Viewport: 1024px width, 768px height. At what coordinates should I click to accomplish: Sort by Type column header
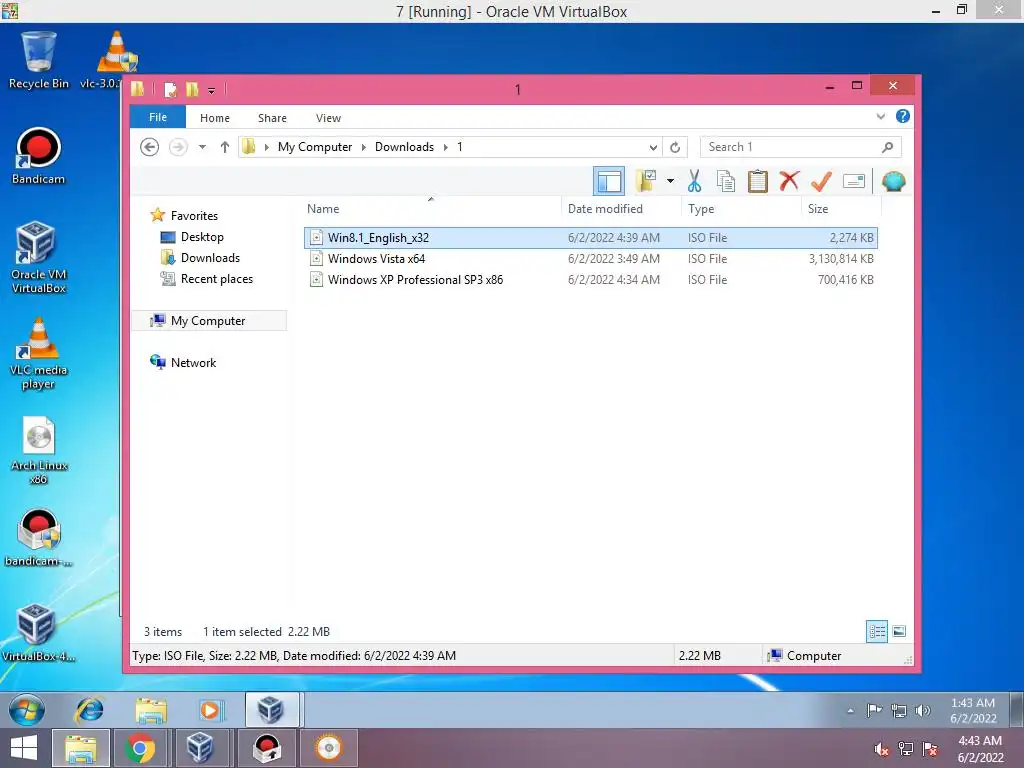click(x=741, y=209)
